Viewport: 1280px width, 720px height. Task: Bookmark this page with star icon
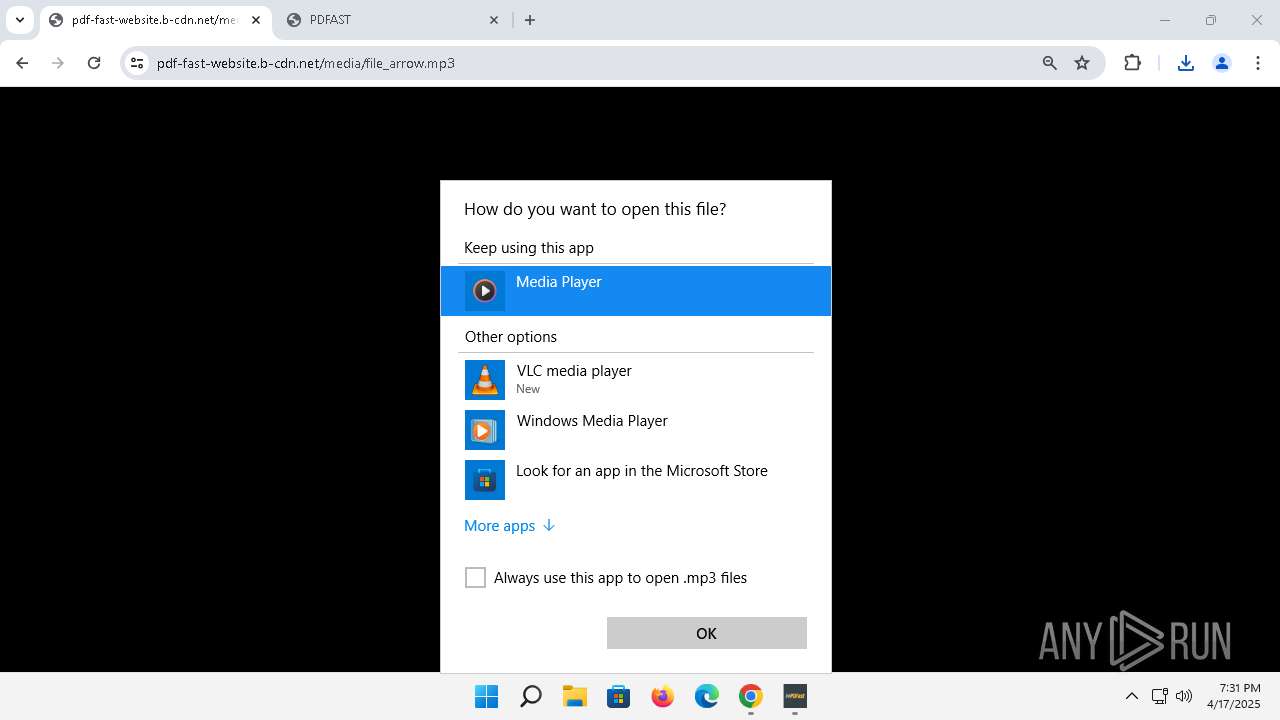[x=1082, y=63]
